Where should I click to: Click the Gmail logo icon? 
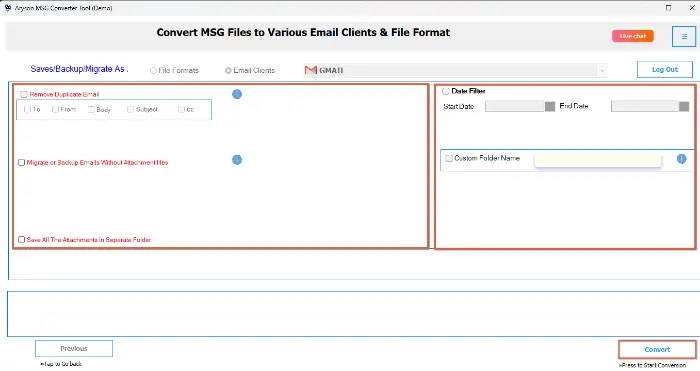point(311,70)
